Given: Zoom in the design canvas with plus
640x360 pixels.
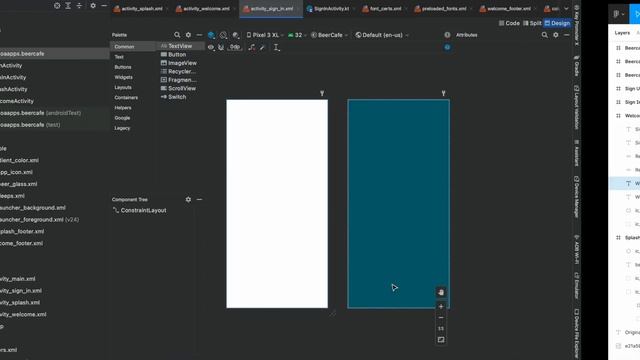Looking at the screenshot, I should pos(441,307).
